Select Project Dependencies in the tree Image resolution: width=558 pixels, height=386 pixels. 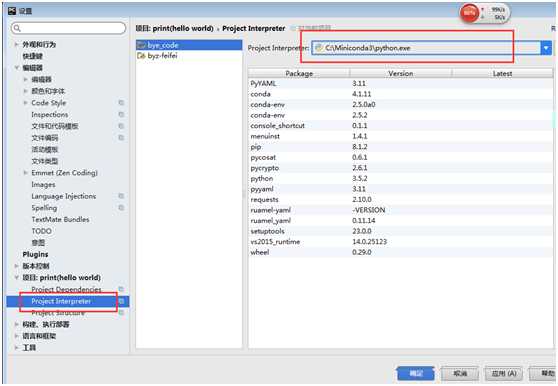[66, 289]
